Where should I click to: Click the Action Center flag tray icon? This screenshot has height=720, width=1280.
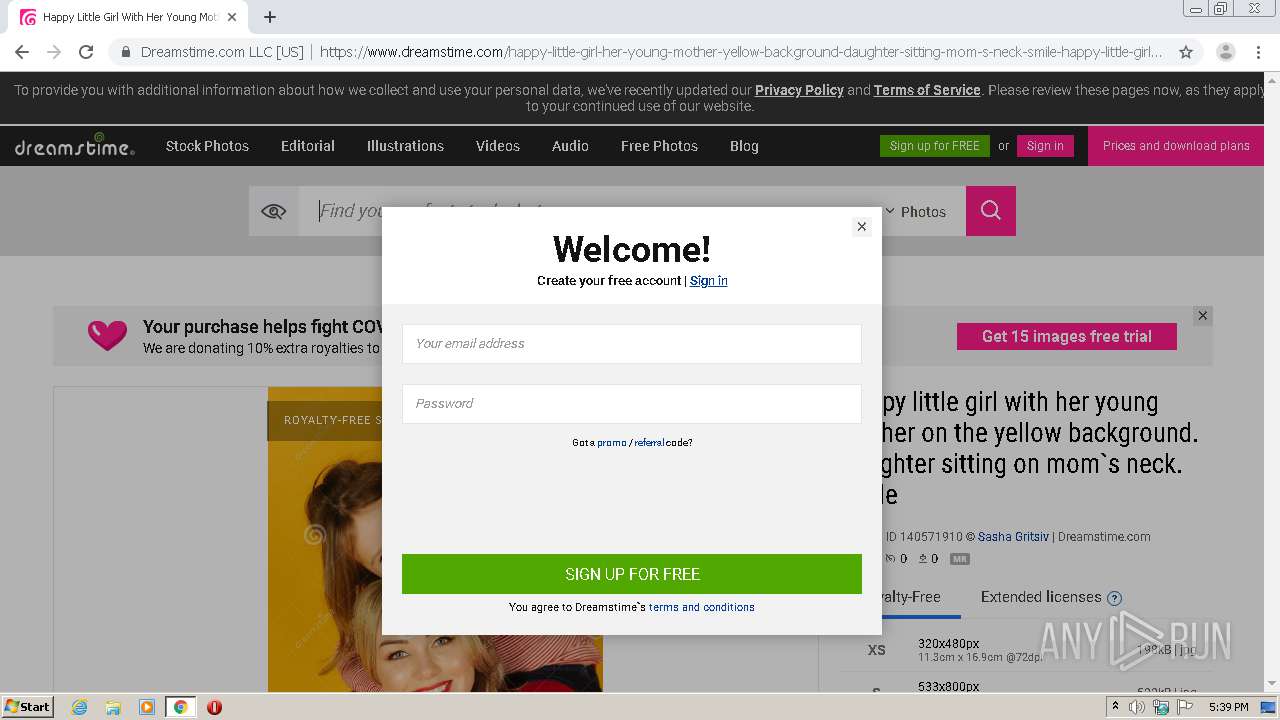click(1184, 707)
